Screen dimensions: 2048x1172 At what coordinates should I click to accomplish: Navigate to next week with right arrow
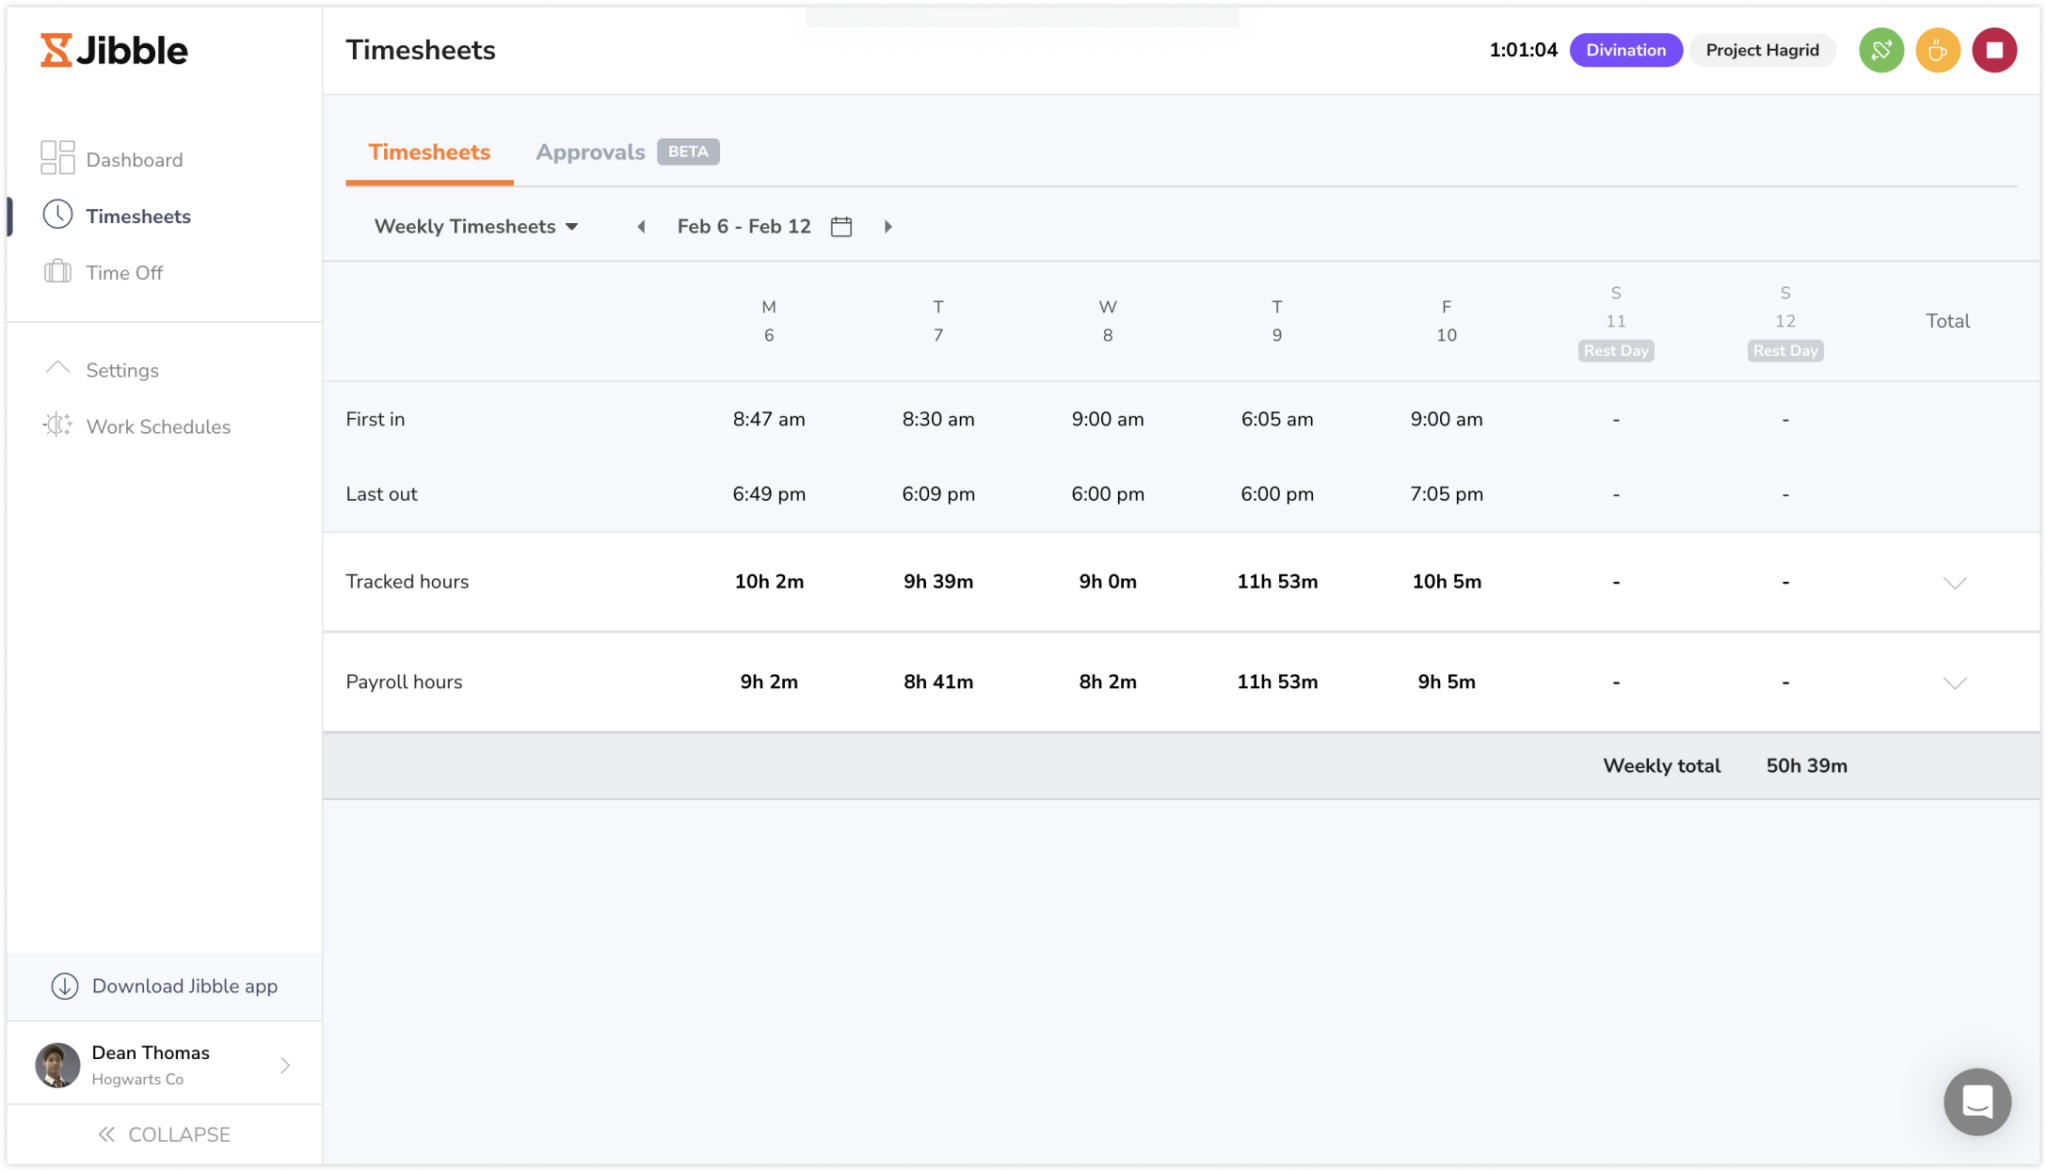pos(888,226)
